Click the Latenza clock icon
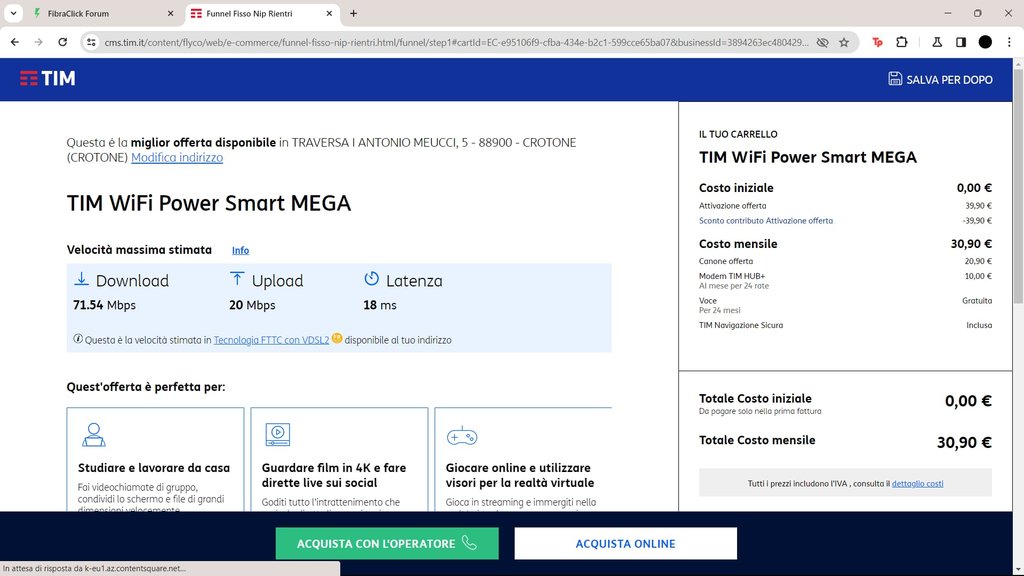The image size is (1024, 576). click(372, 279)
